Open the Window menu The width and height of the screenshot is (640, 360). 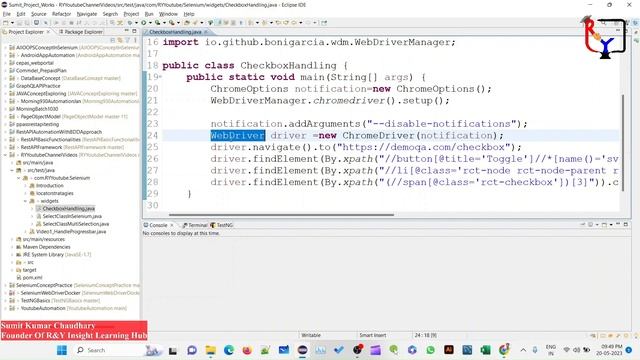(x=168, y=14)
